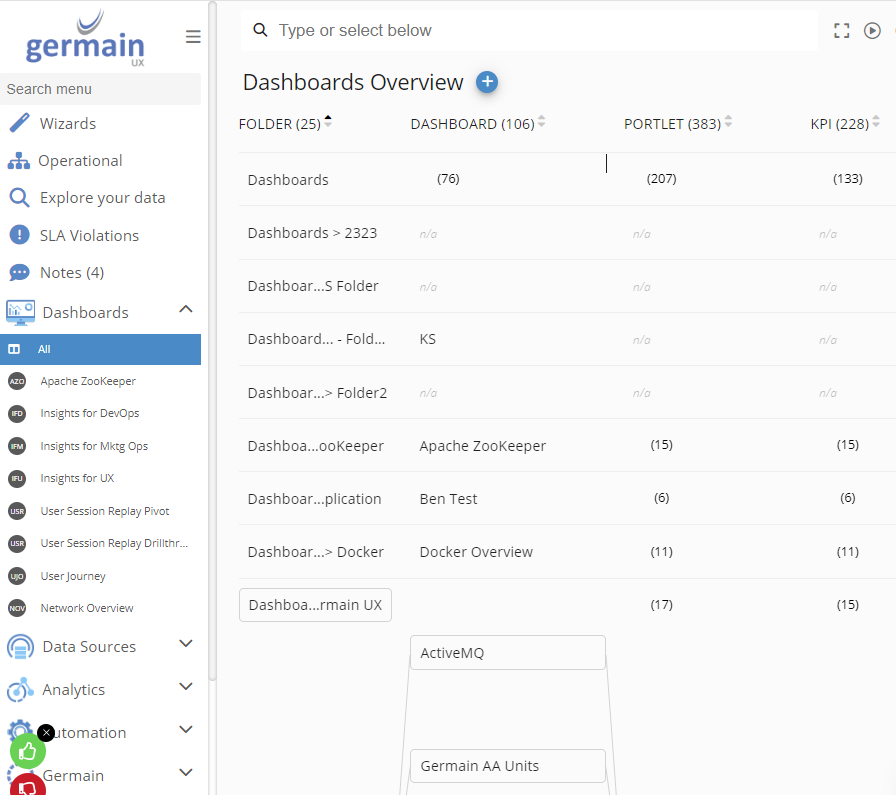
Task: Expand the Analytics section
Action: pyautogui.click(x=185, y=687)
